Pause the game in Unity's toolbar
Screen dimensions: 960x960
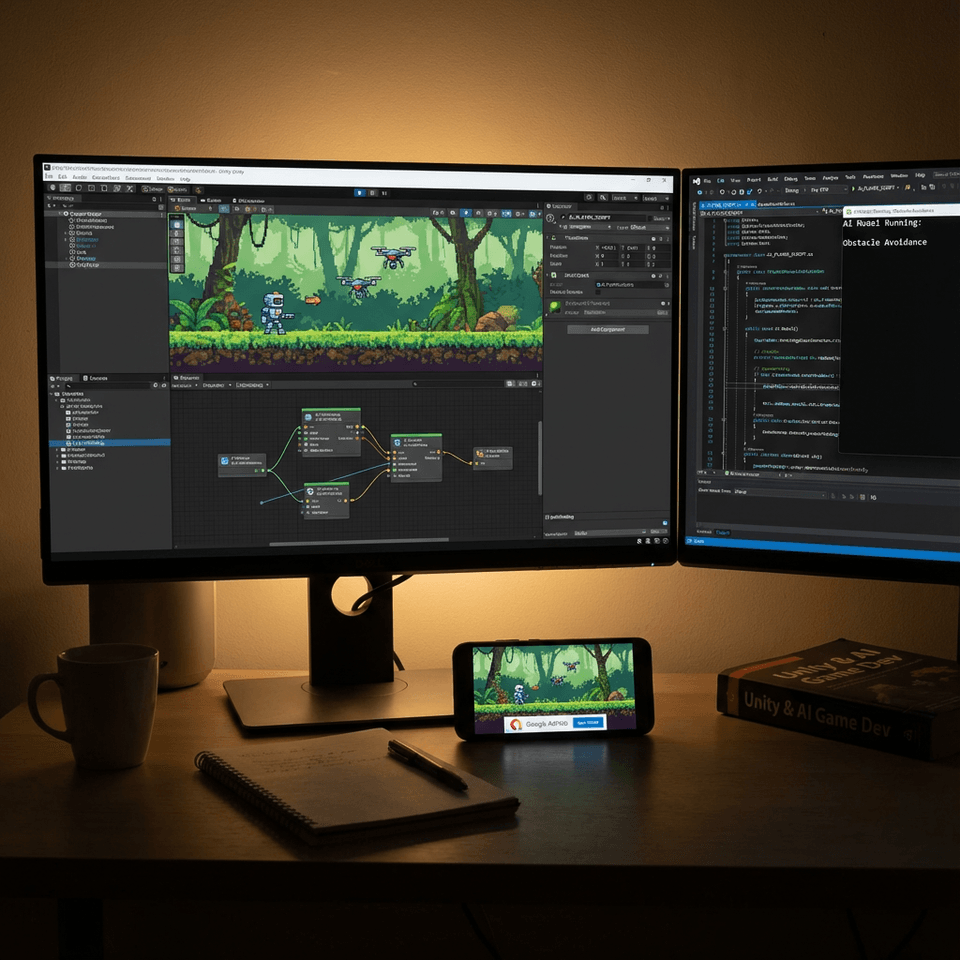(372, 193)
